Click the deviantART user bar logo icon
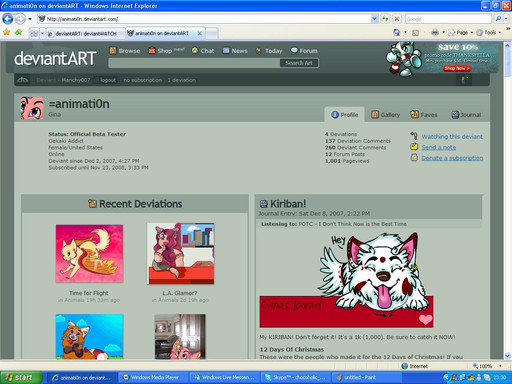 click(22, 80)
